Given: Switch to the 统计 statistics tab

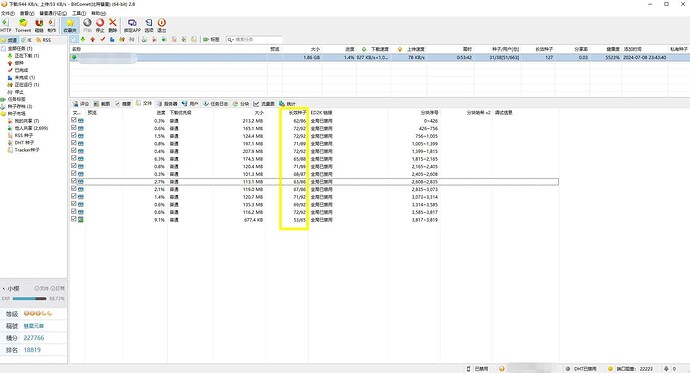Looking at the screenshot, I should (x=288, y=104).
